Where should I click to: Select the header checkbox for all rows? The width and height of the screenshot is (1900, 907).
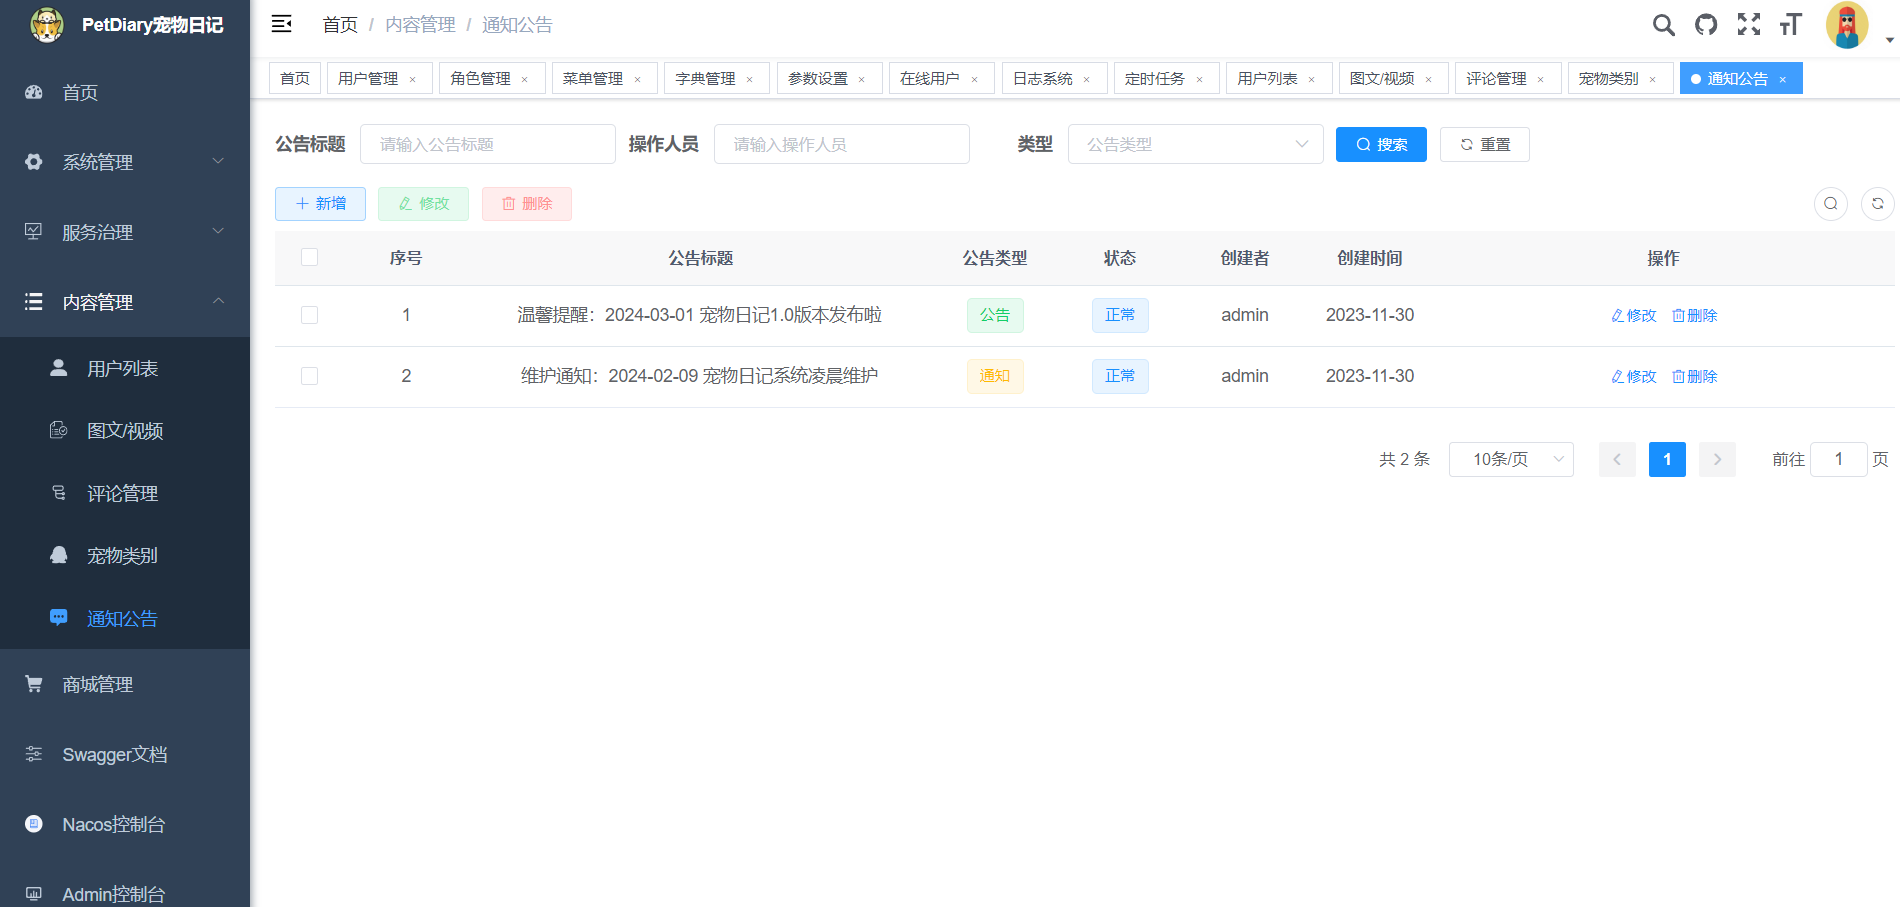click(x=309, y=257)
